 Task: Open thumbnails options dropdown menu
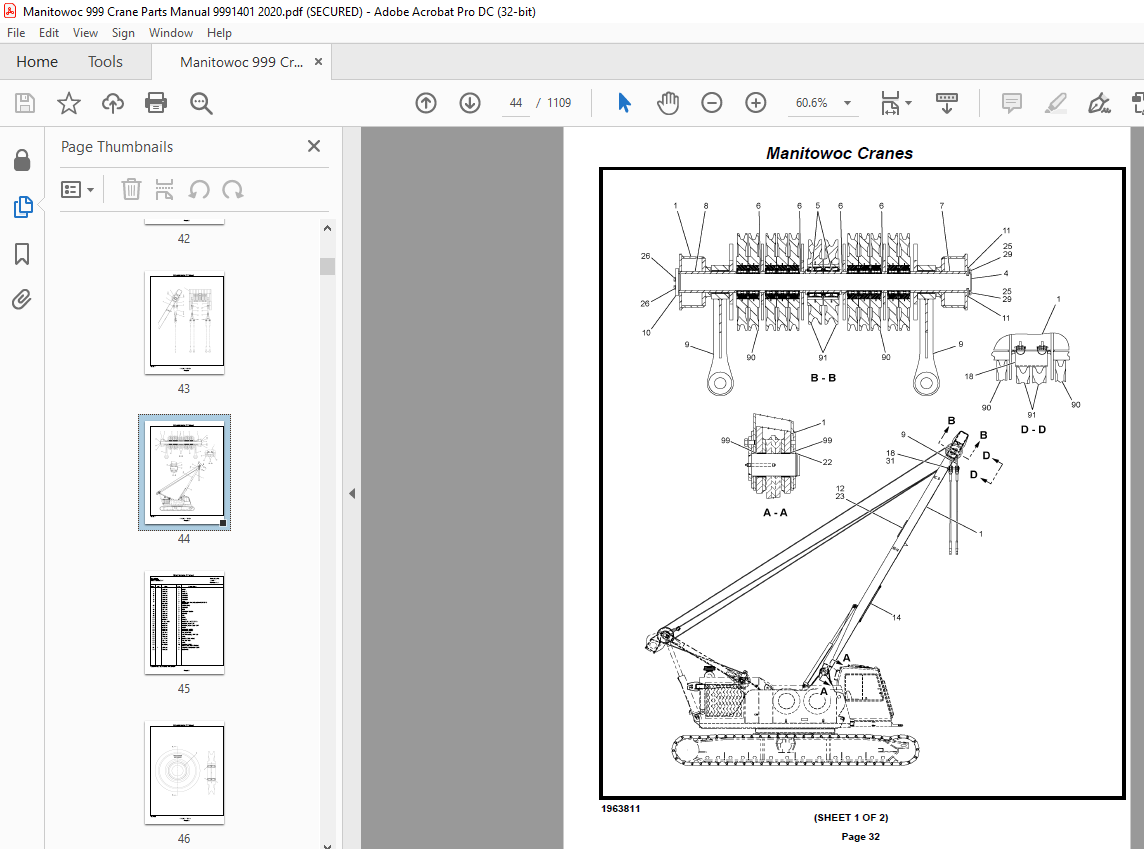coord(77,190)
